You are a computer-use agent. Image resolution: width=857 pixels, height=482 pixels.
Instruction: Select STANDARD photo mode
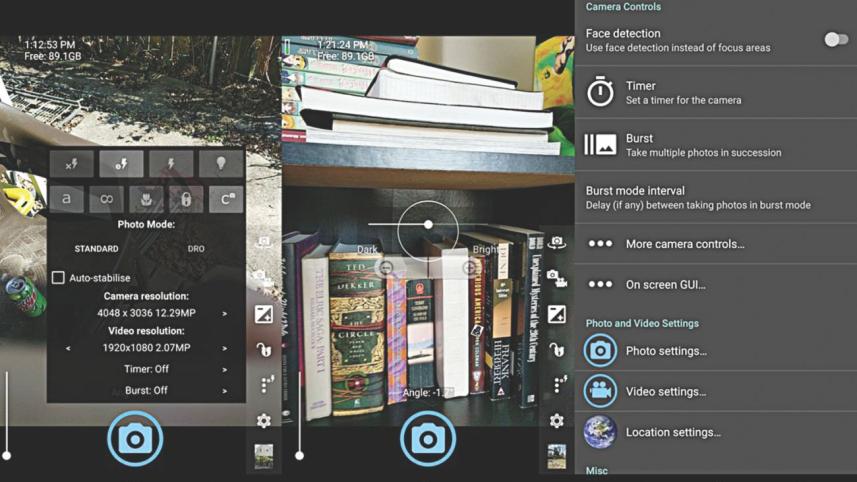[96, 249]
